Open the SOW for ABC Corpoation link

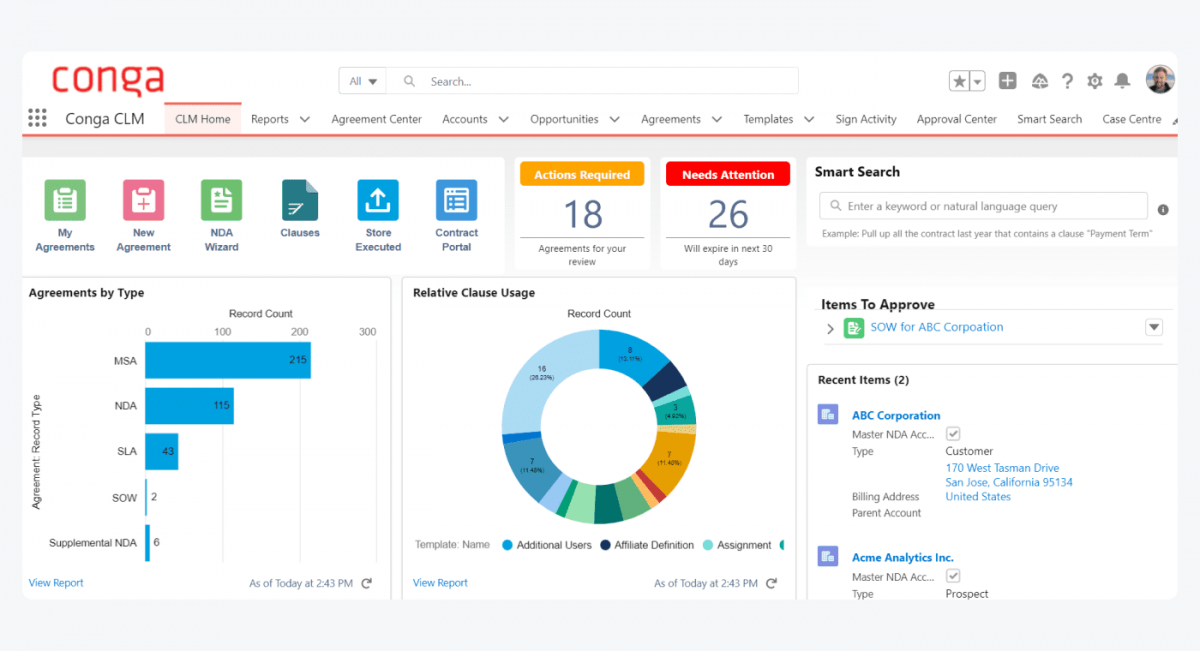pyautogui.click(x=937, y=327)
